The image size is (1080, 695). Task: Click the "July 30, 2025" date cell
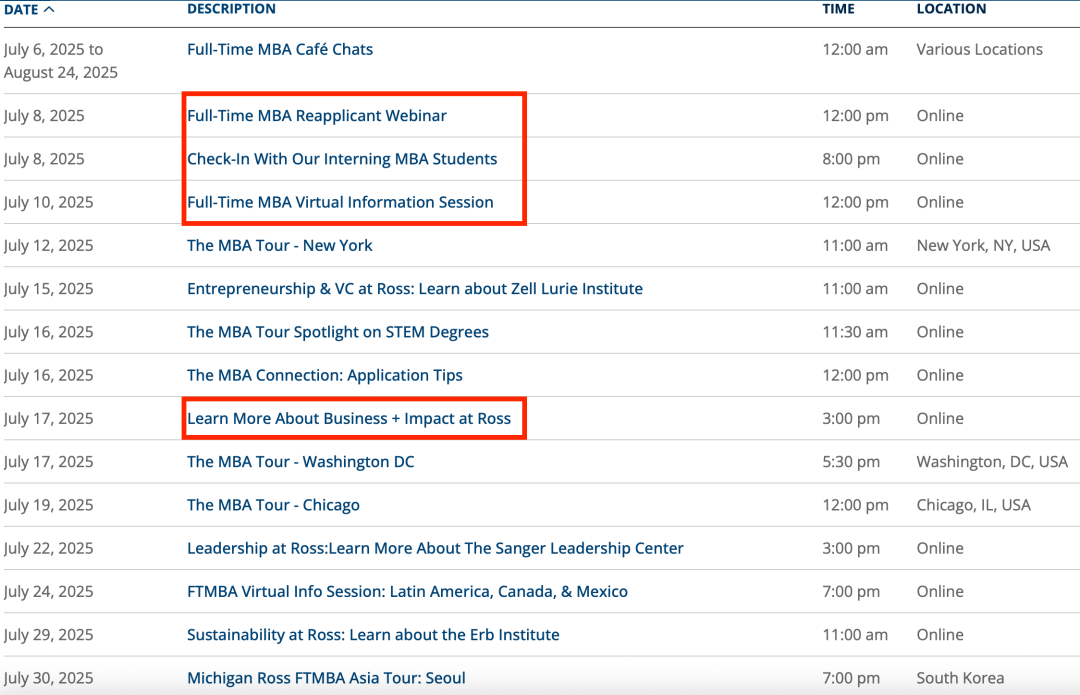pyautogui.click(x=48, y=678)
